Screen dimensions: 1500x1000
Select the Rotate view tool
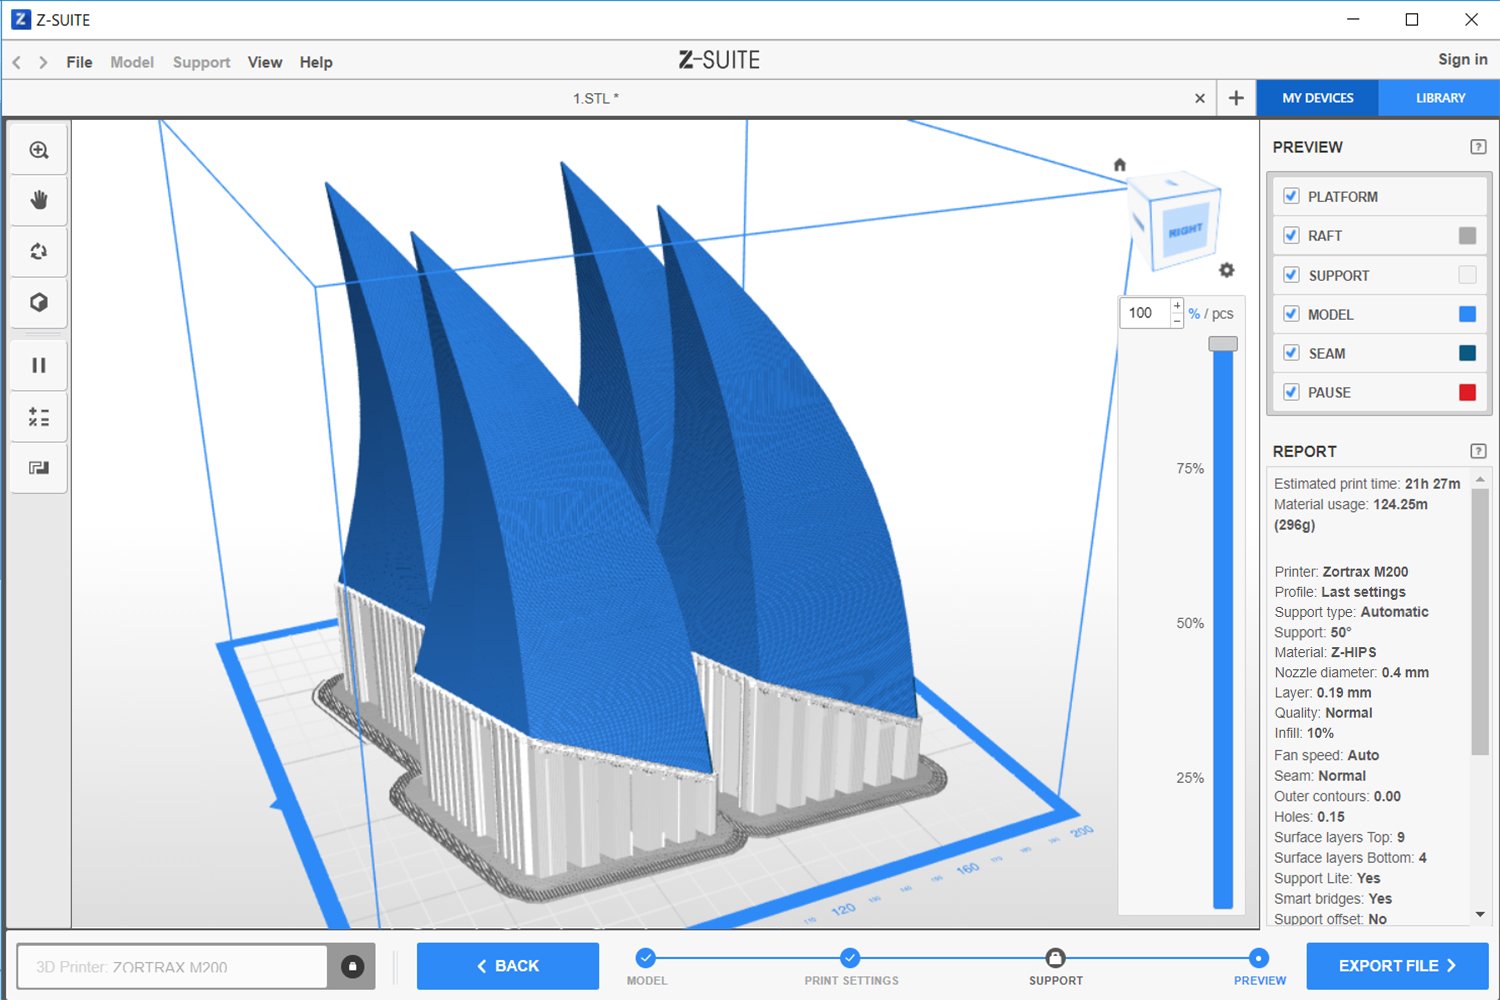39,251
